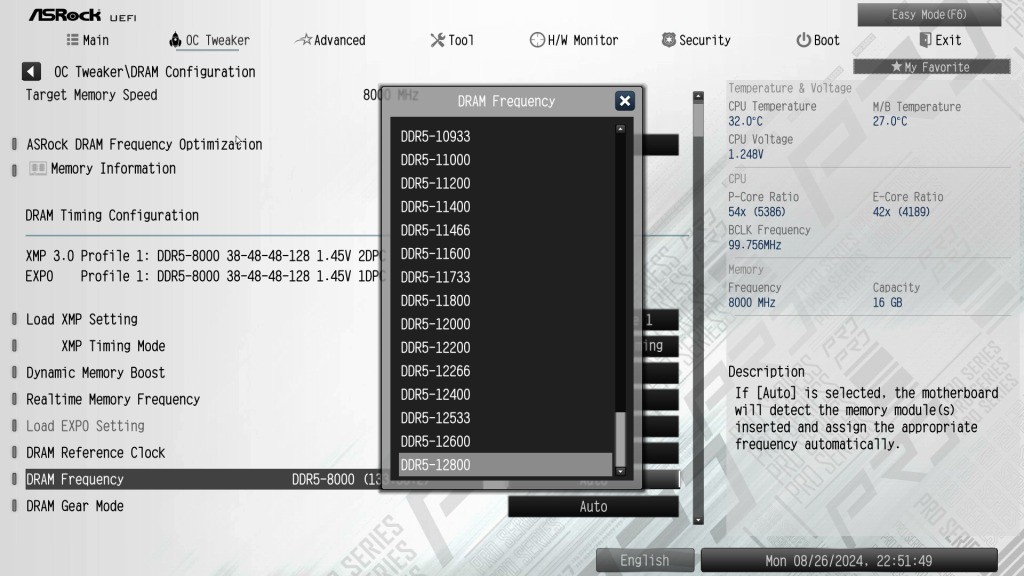The width and height of the screenshot is (1024, 576).
Task: Click main page scrollbar up arrow
Action: [x=698, y=96]
